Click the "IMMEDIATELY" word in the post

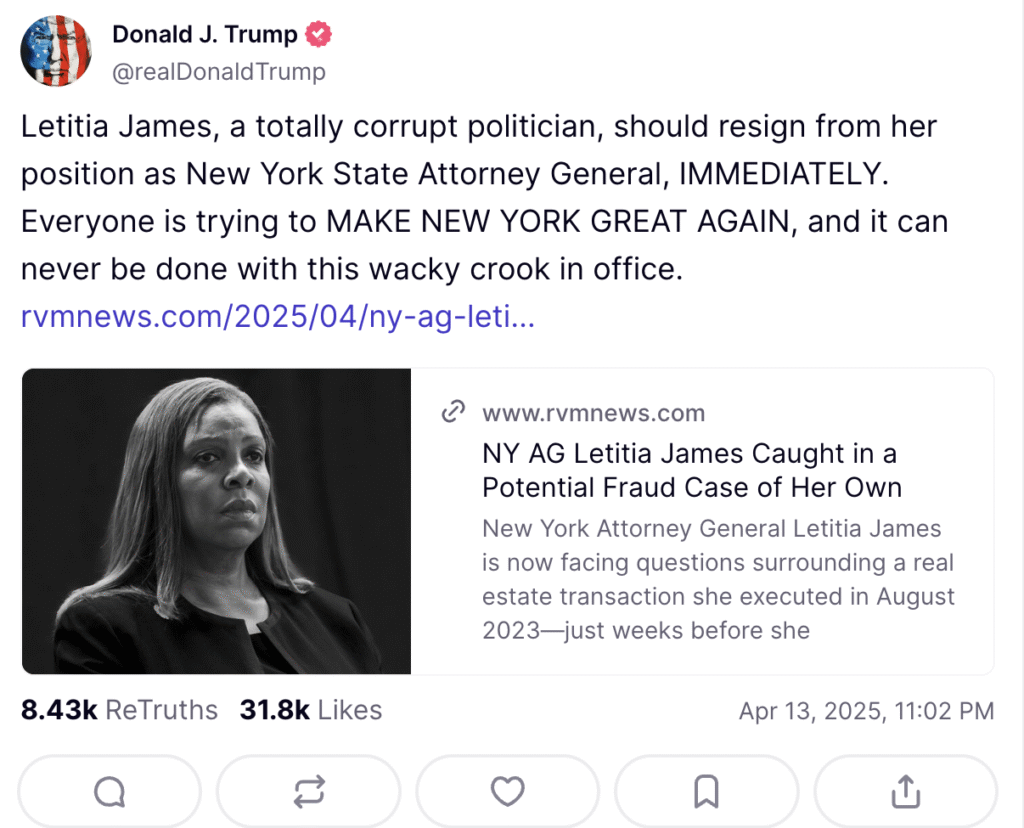click(x=783, y=174)
